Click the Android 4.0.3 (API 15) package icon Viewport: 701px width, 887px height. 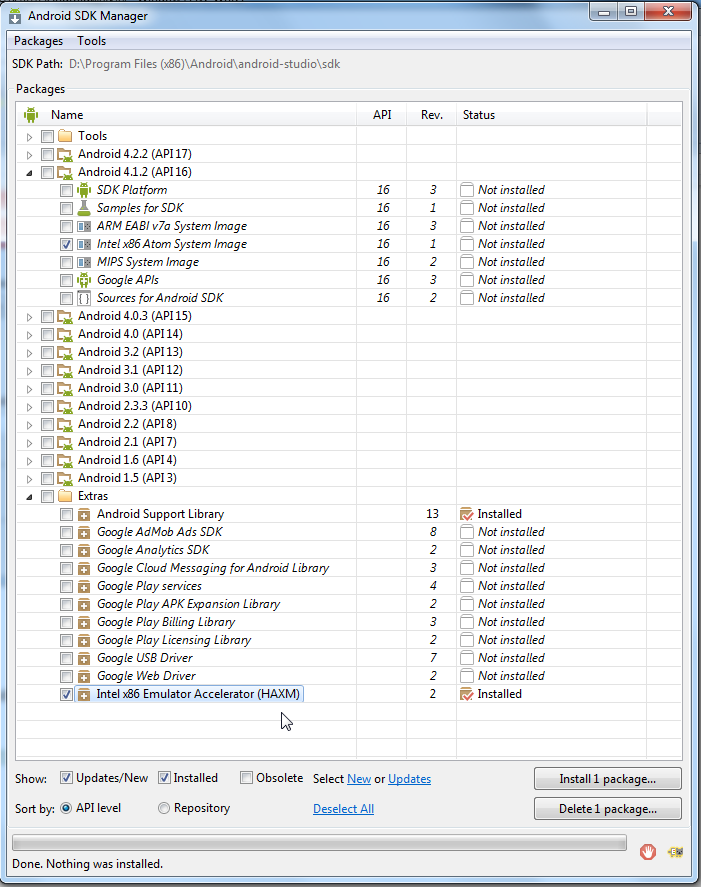65,316
